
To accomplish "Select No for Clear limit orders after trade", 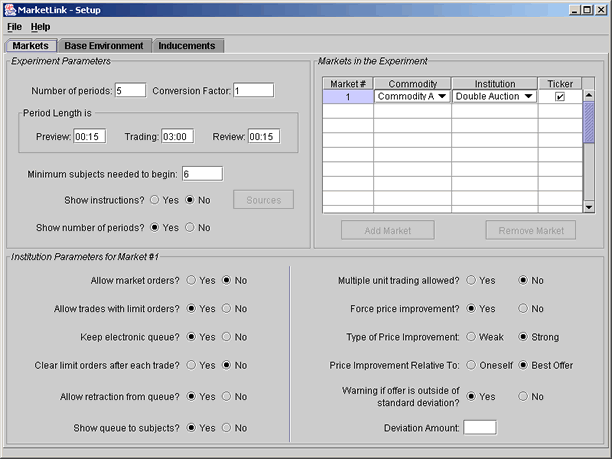I will (x=226, y=365).
